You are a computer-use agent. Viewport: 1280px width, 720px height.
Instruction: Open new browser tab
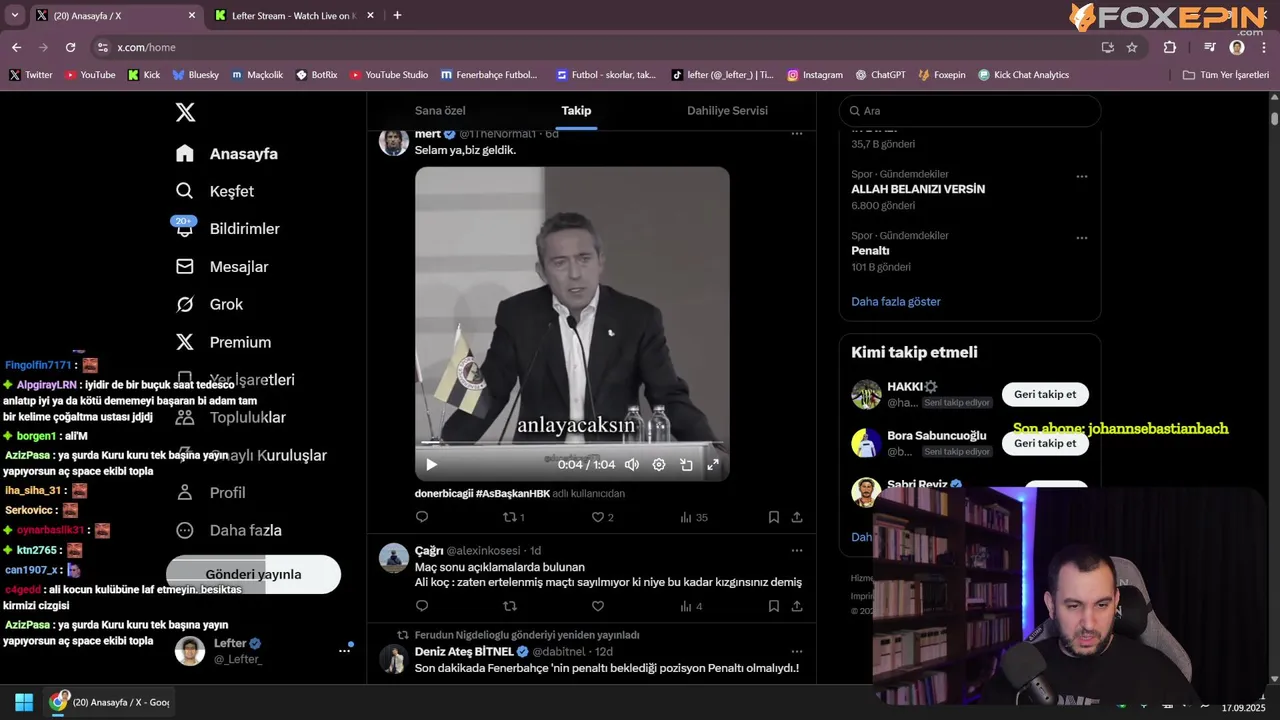point(397,15)
